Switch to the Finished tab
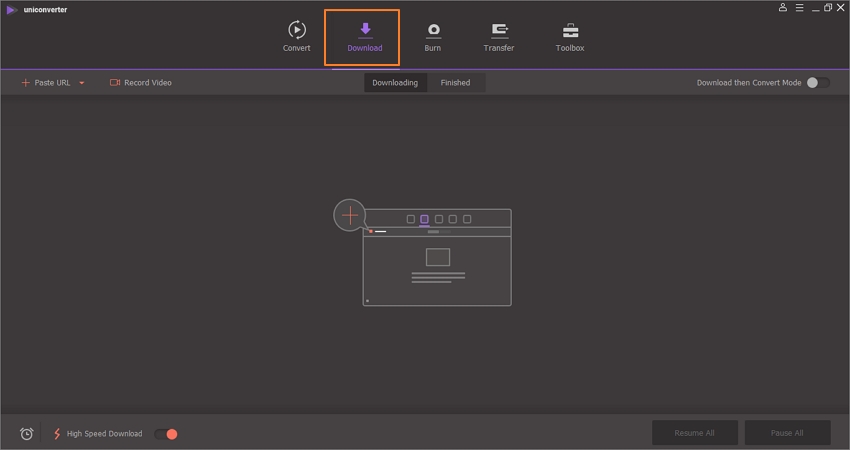 (455, 83)
